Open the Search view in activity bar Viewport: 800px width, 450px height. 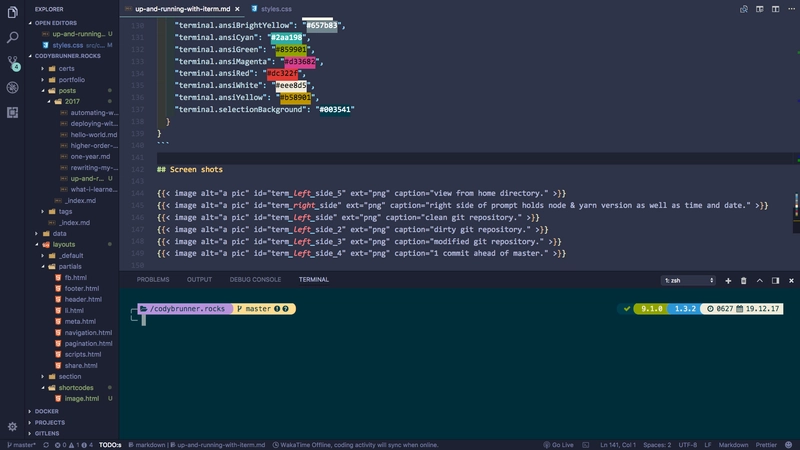pyautogui.click(x=12, y=37)
